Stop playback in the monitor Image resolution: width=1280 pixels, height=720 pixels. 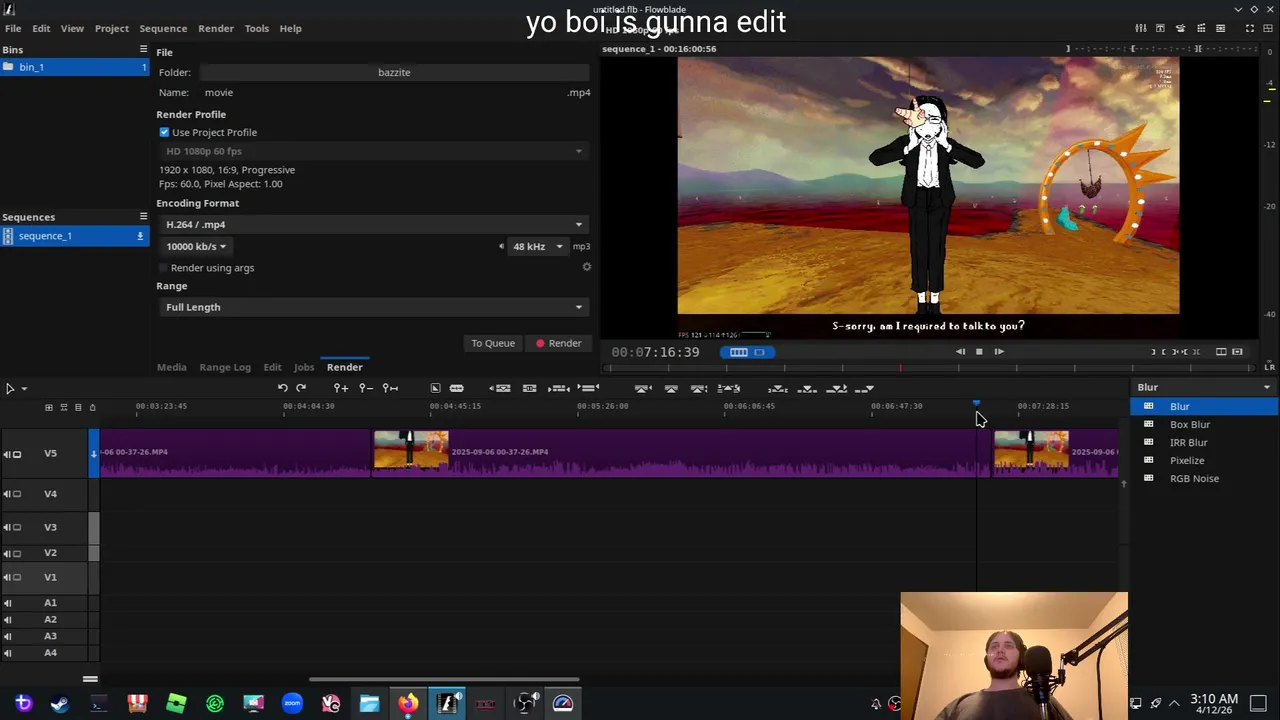pos(979,352)
